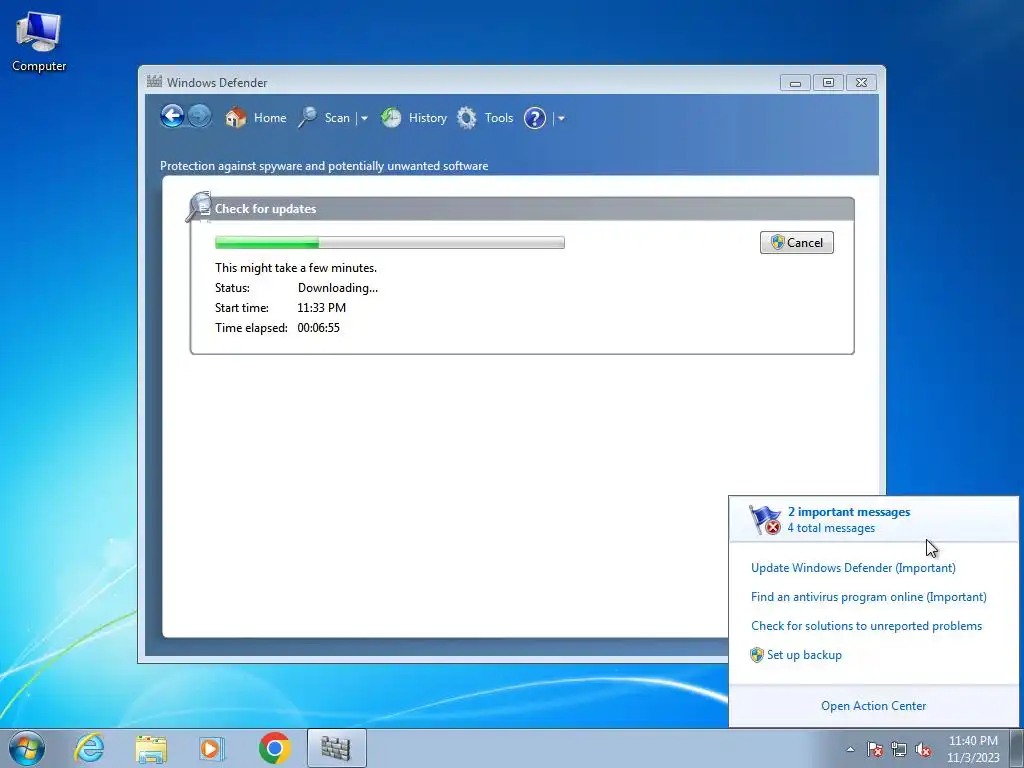Click the Forward arrow in Defender toolbar

(x=199, y=117)
